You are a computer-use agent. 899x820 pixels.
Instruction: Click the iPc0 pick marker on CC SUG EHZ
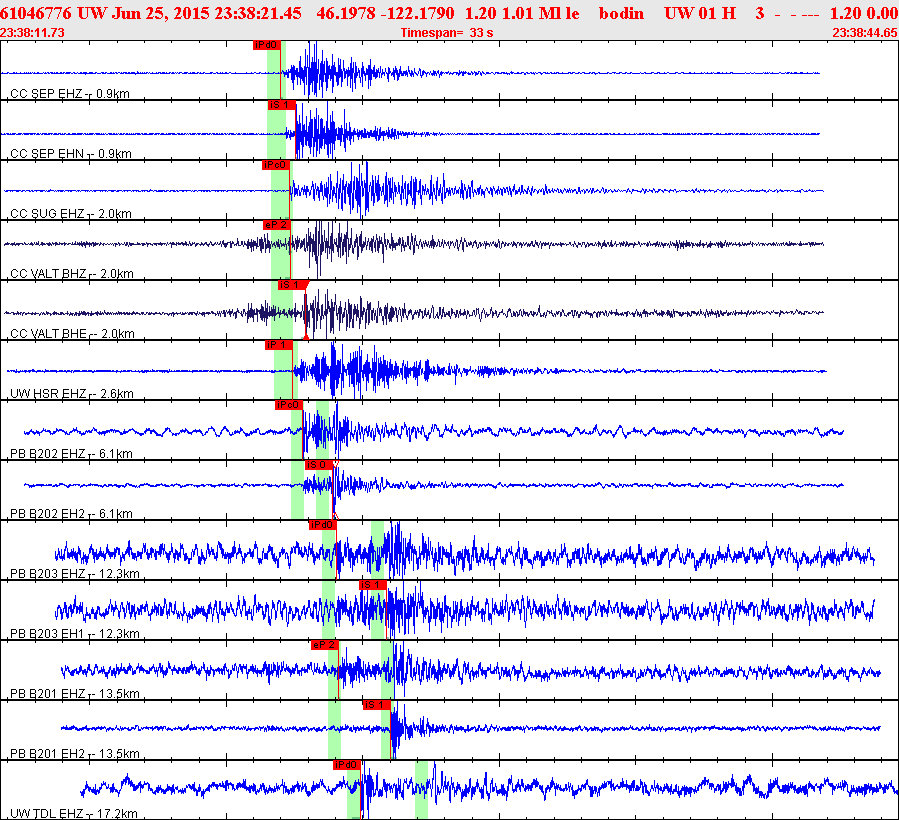(275, 165)
